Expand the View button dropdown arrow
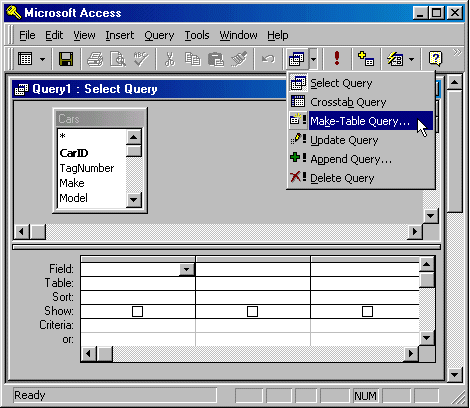This screenshot has height=408, width=470. [42, 60]
